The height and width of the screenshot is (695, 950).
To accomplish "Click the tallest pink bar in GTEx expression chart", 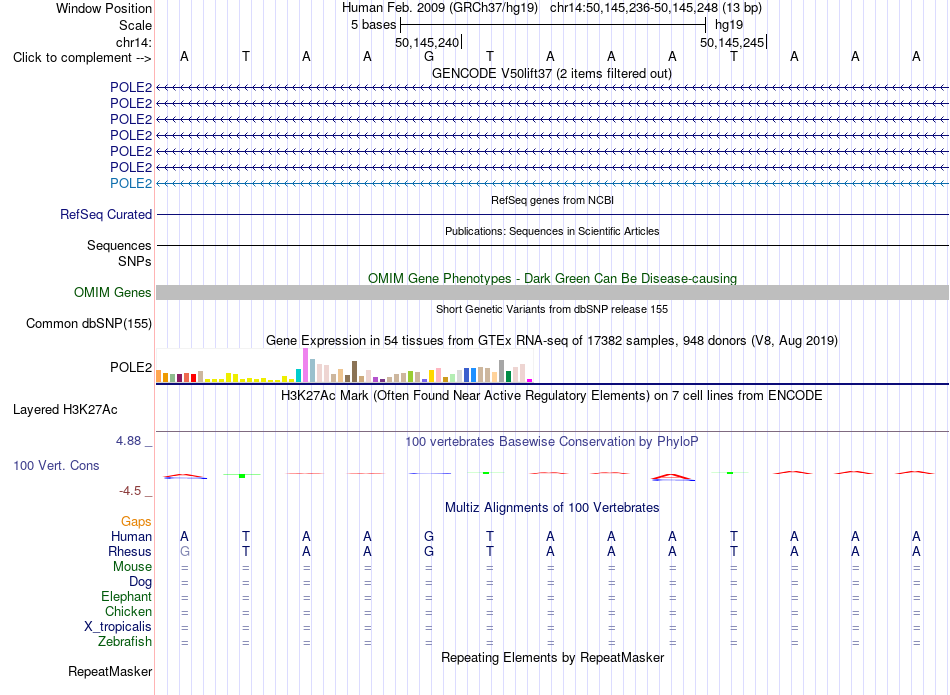I will [x=305, y=365].
